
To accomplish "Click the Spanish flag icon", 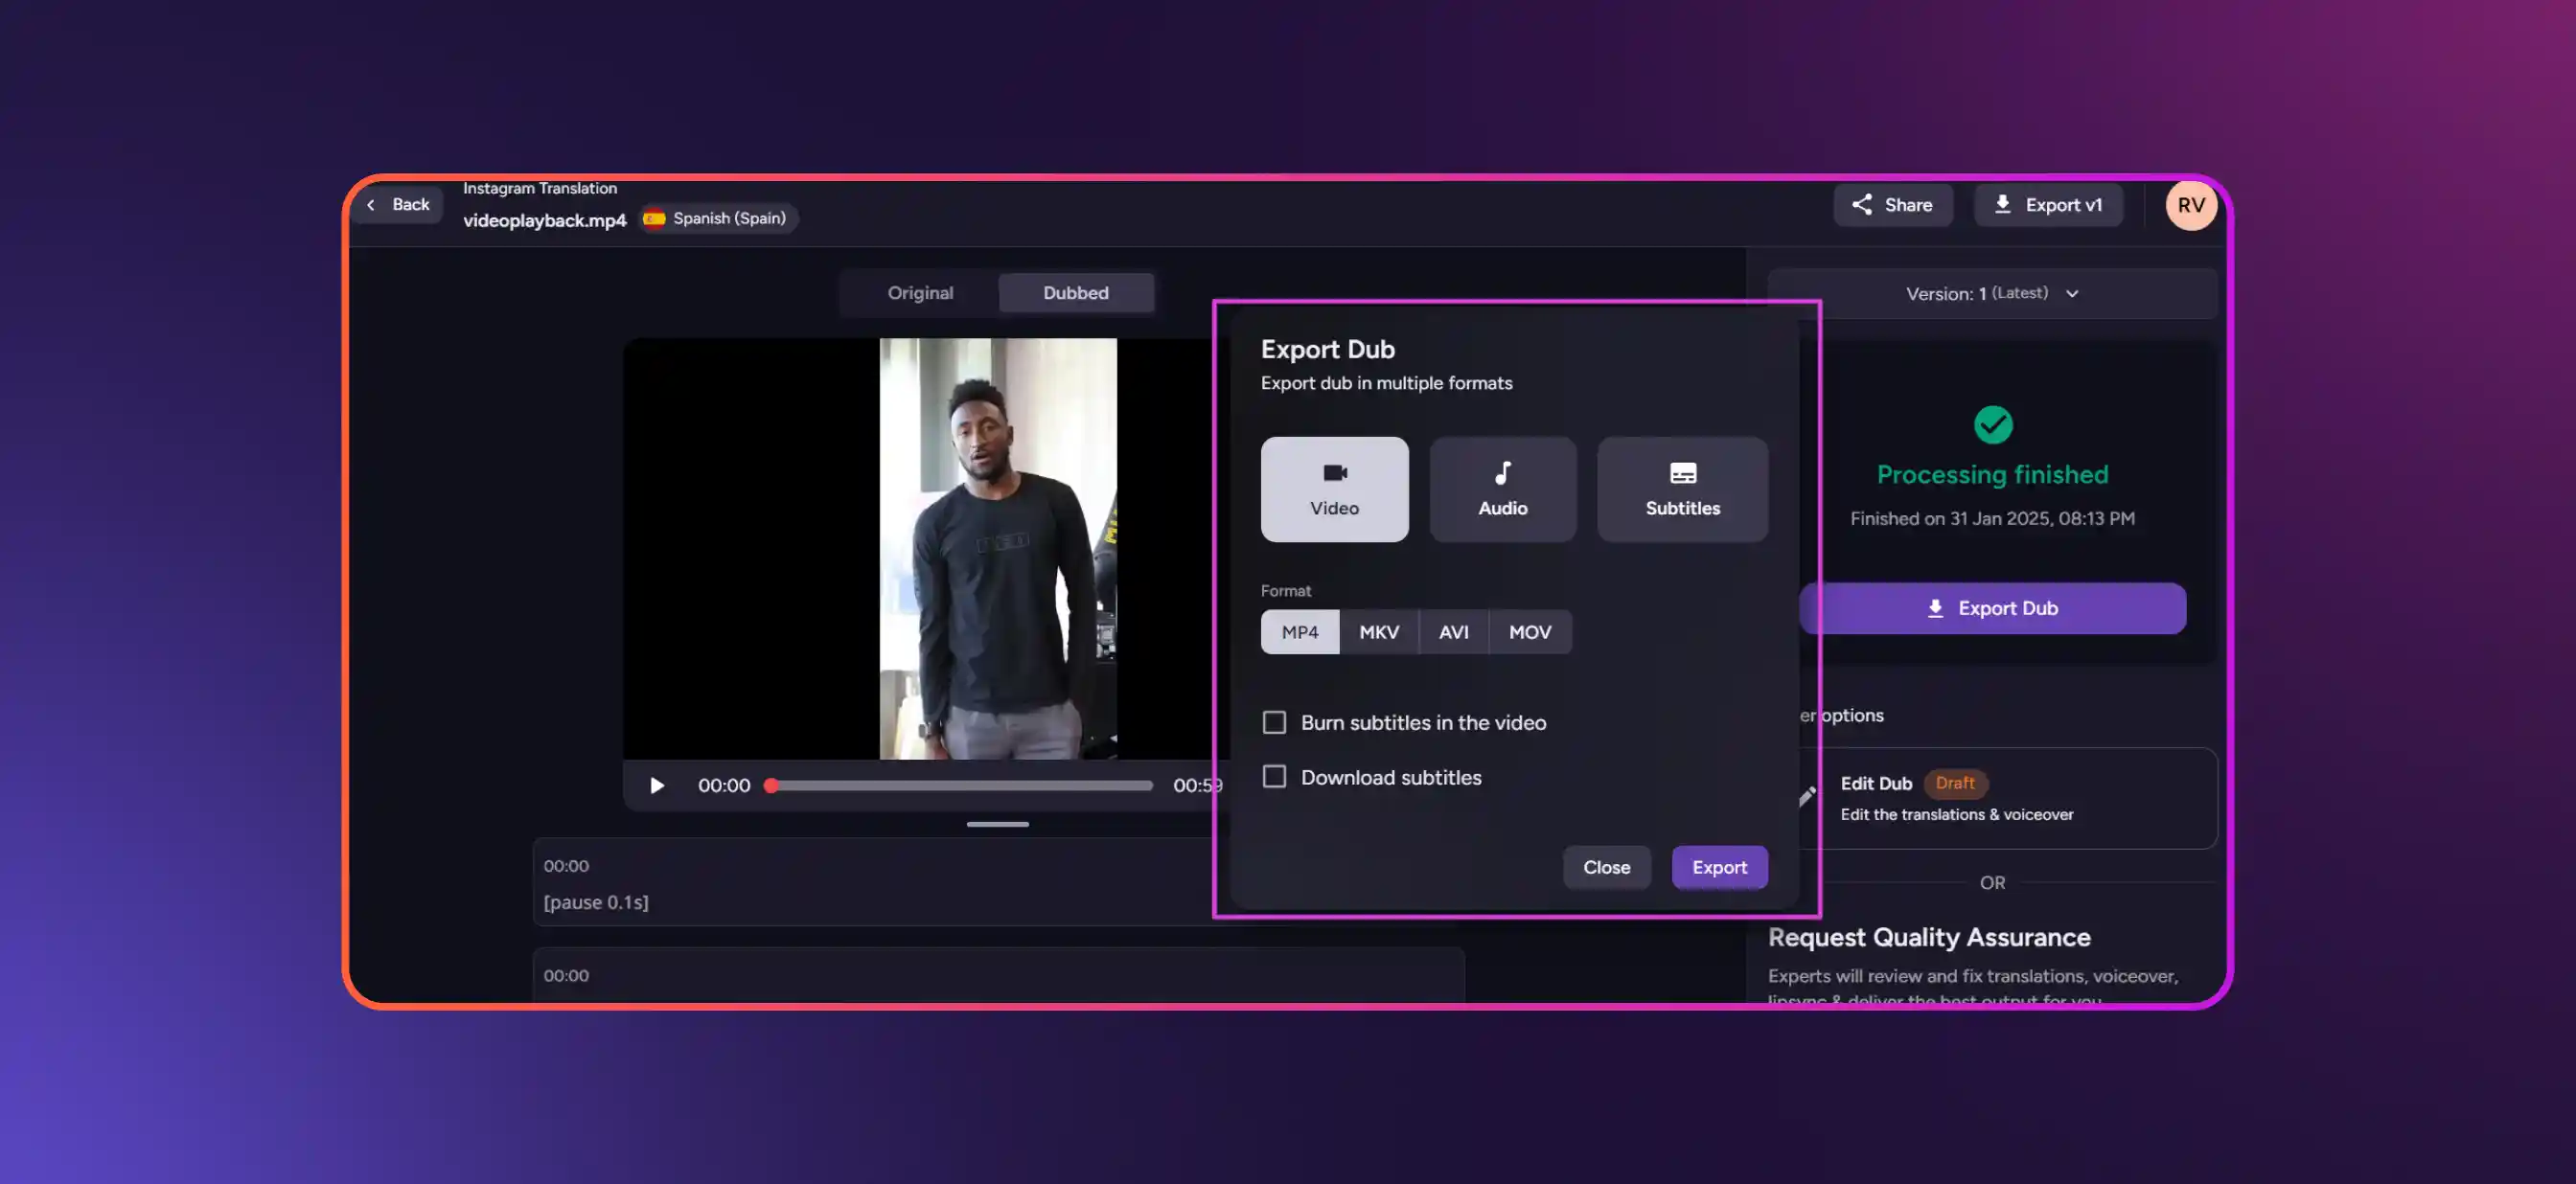I will click(654, 218).
